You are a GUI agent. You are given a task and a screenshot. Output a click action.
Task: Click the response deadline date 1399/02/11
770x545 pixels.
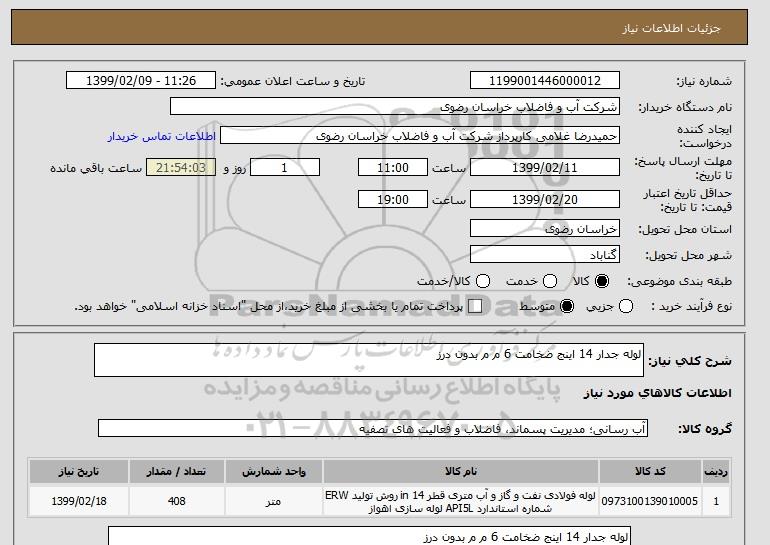coord(545,167)
